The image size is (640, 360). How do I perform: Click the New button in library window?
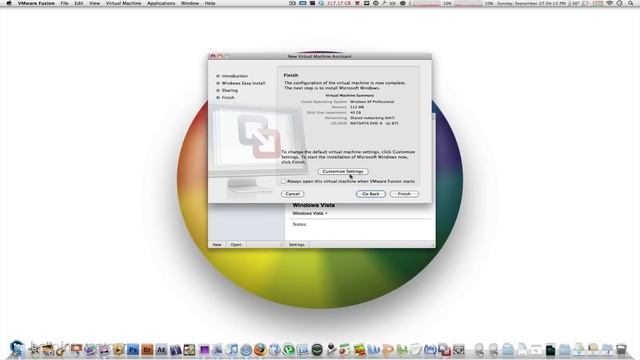pyautogui.click(x=217, y=244)
